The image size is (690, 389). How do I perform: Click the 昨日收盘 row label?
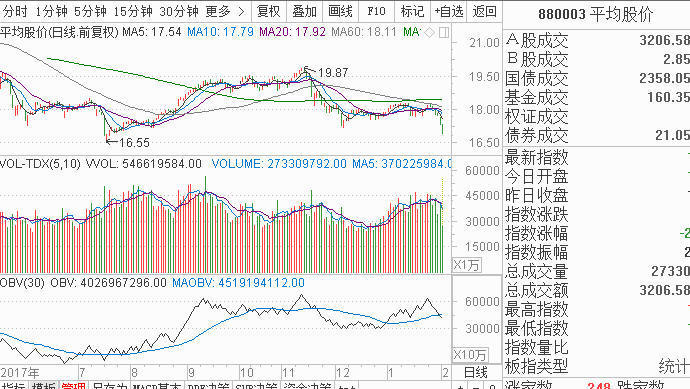537,195
